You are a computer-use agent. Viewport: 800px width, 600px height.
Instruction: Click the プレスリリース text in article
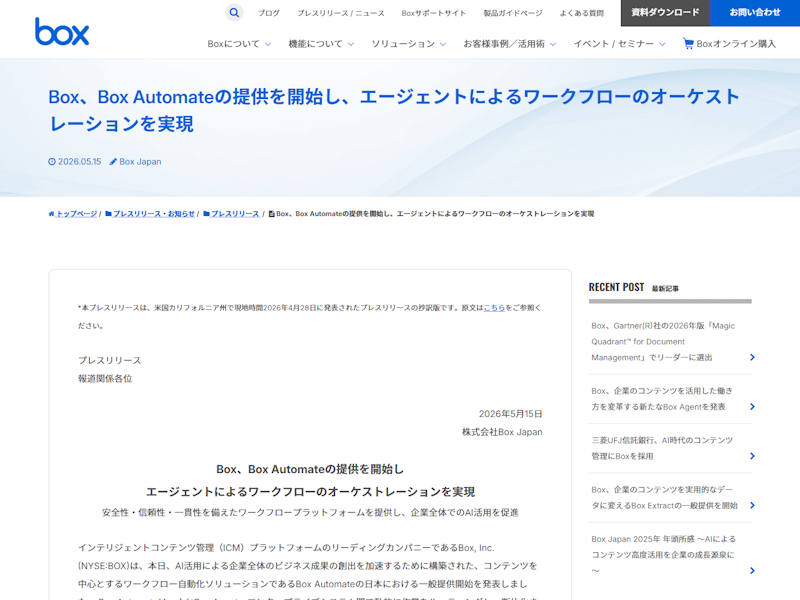point(110,360)
